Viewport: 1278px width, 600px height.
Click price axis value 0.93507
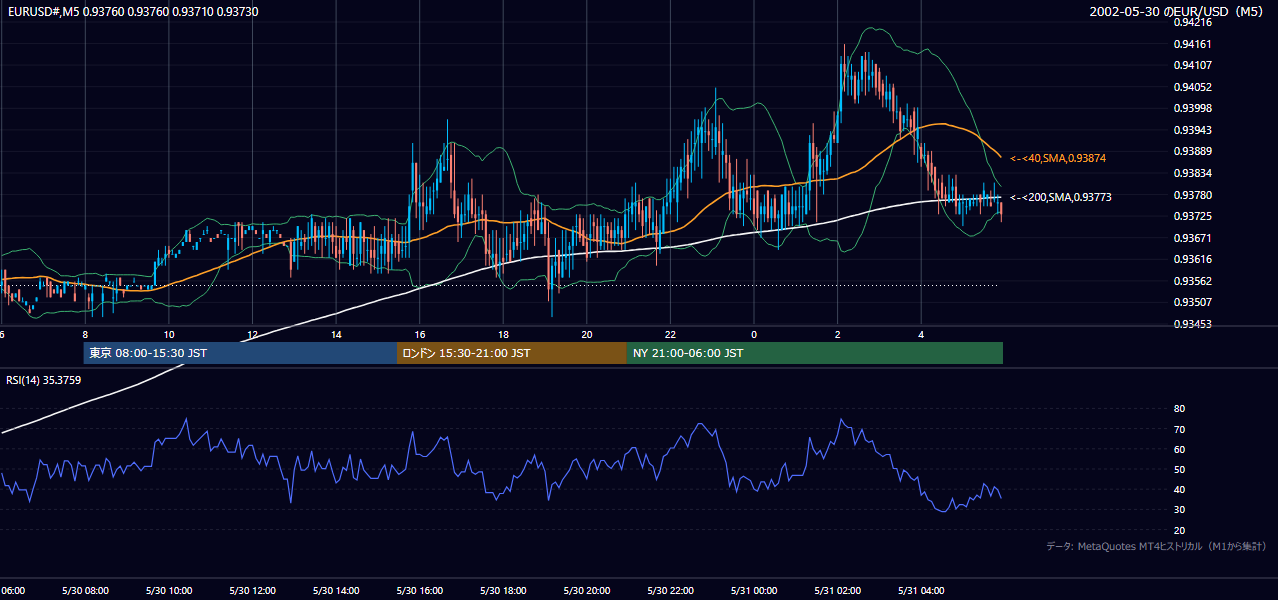pyautogui.click(x=1192, y=302)
